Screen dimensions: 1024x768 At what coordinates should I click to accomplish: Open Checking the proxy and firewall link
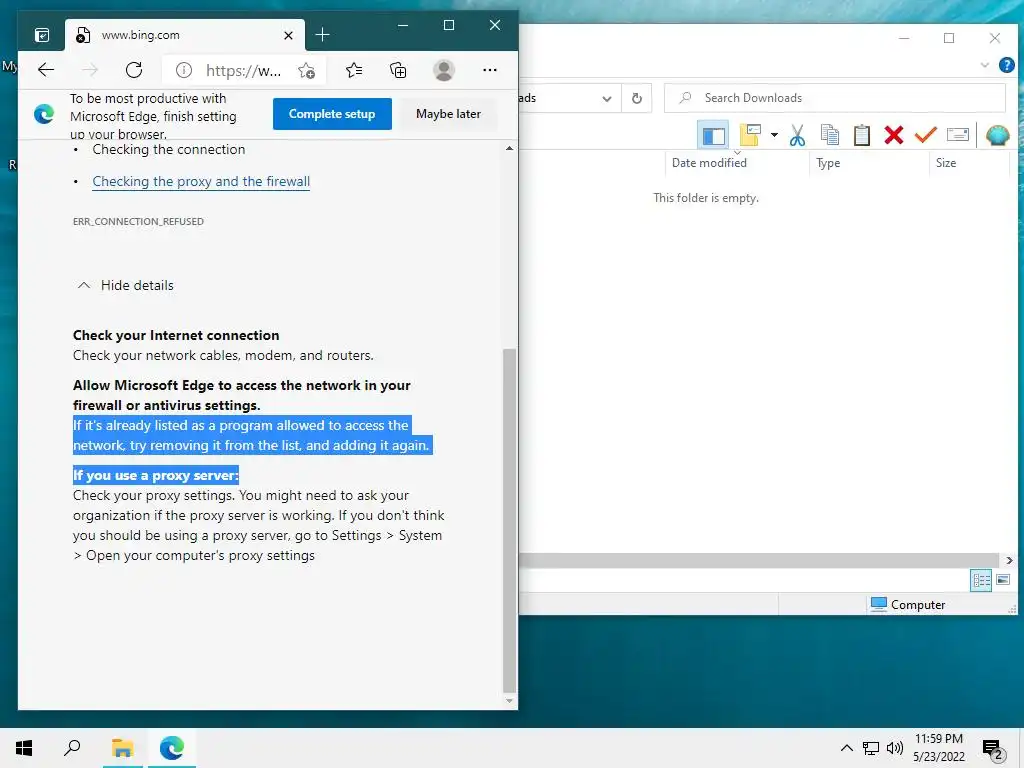(x=201, y=182)
